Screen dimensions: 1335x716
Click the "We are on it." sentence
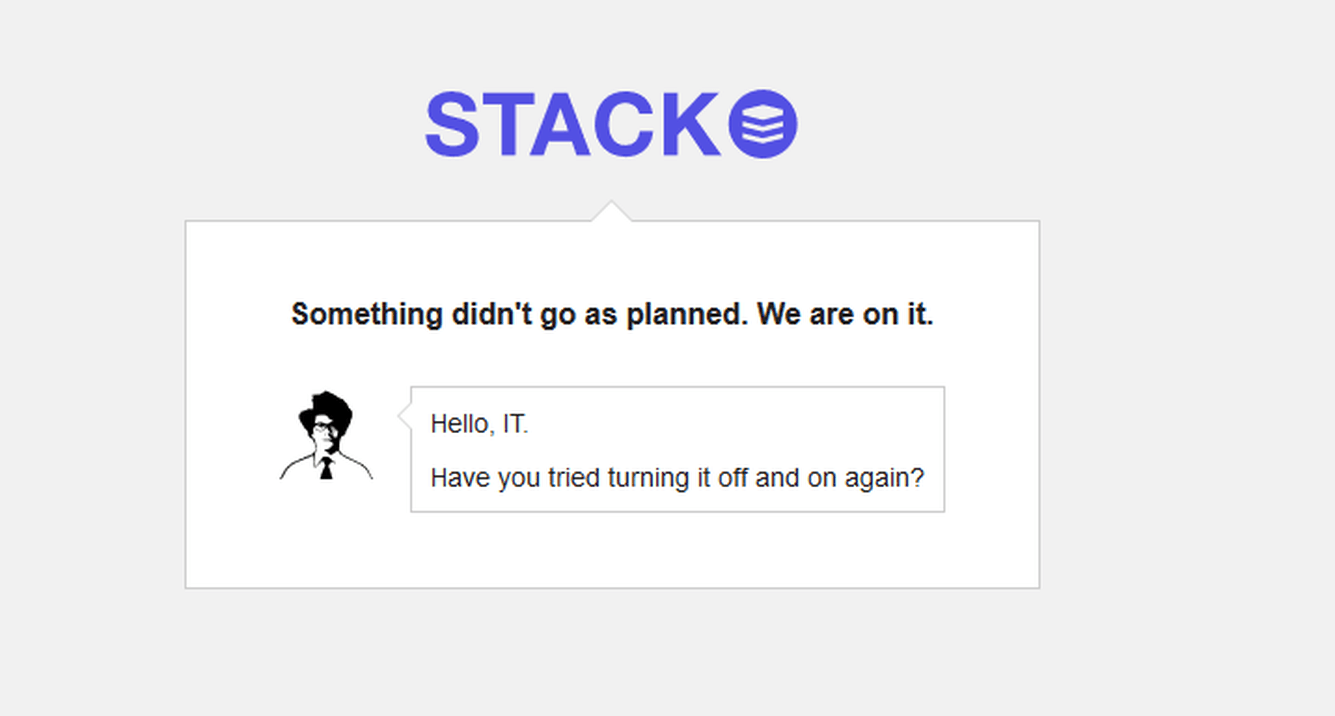pyautogui.click(x=845, y=315)
